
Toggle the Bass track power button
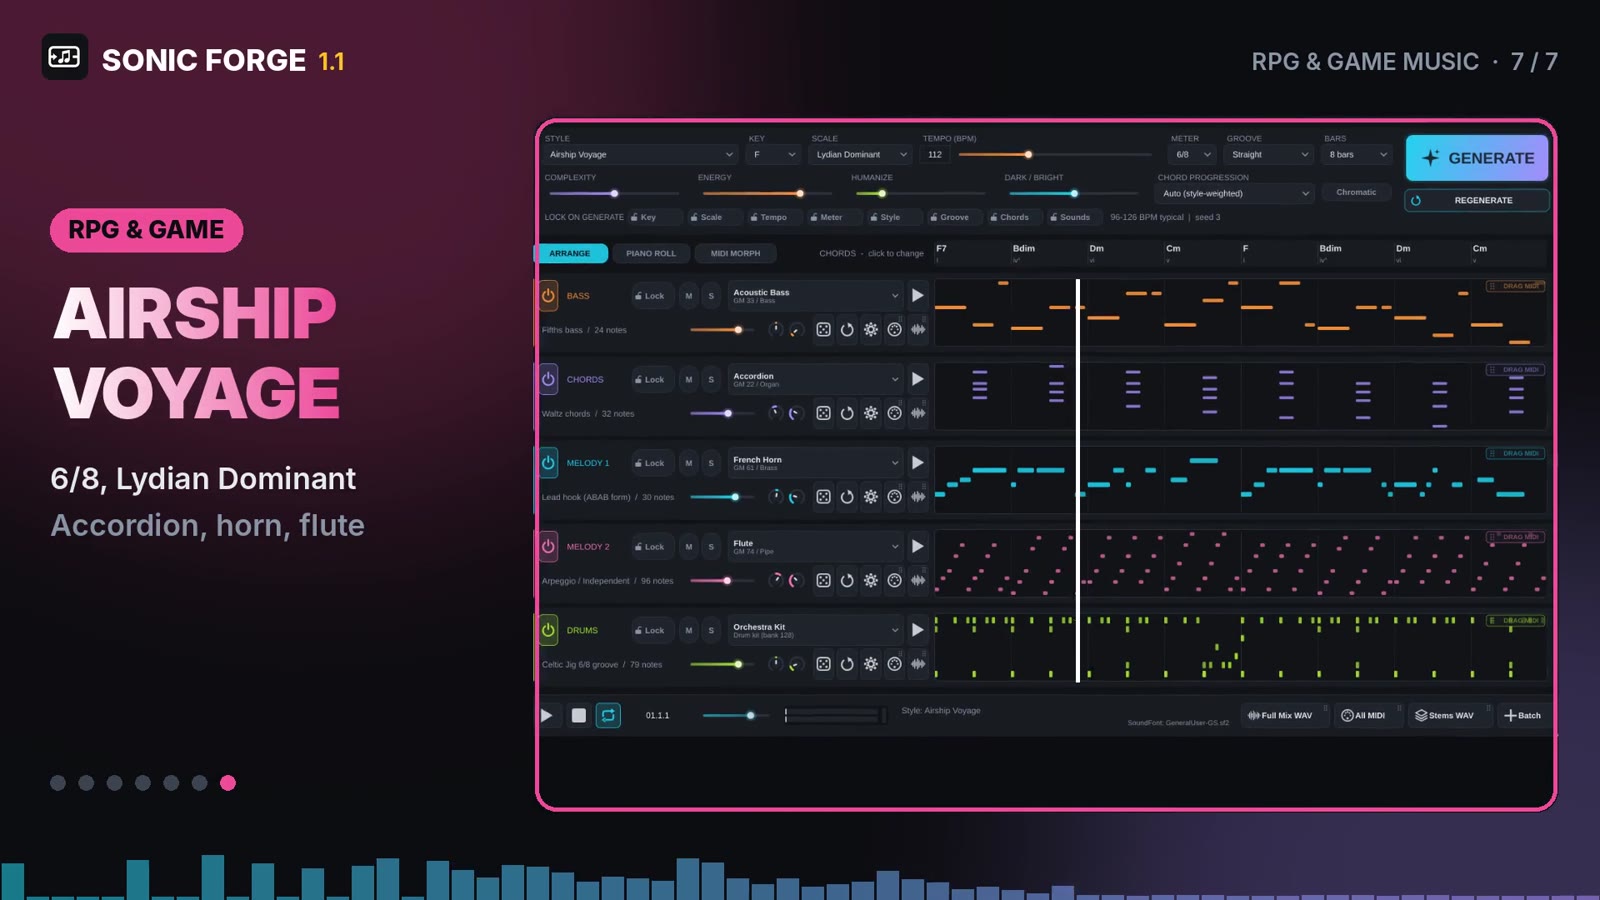point(548,296)
